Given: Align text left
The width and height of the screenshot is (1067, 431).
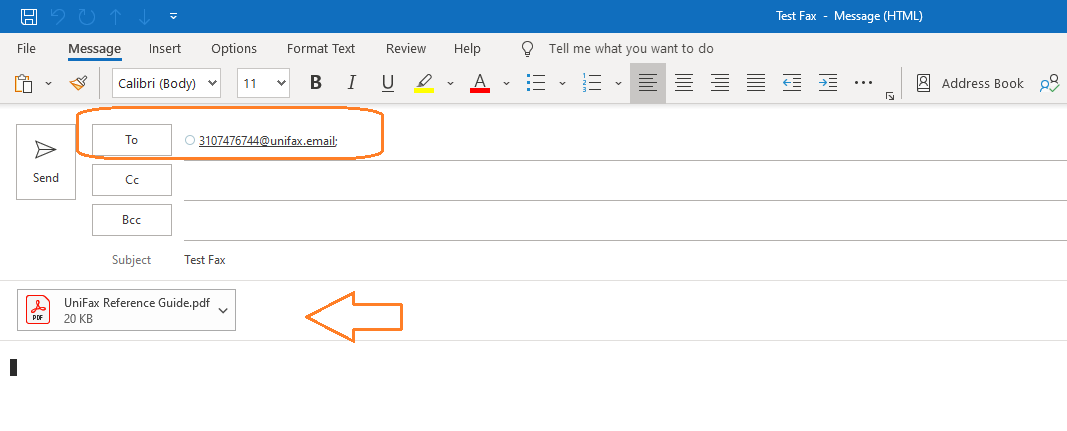Looking at the screenshot, I should click(648, 83).
